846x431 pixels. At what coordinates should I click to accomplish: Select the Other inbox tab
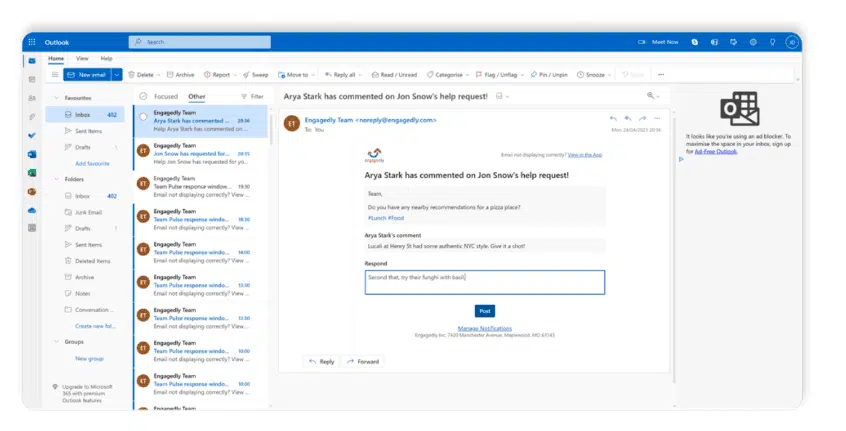pyautogui.click(x=196, y=97)
